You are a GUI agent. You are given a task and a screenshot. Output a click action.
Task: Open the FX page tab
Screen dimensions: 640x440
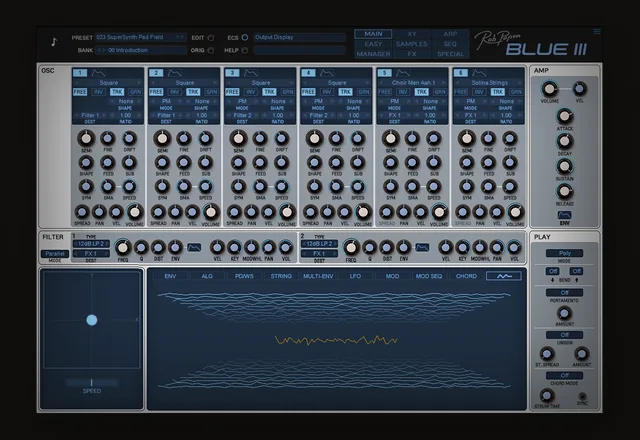411,54
